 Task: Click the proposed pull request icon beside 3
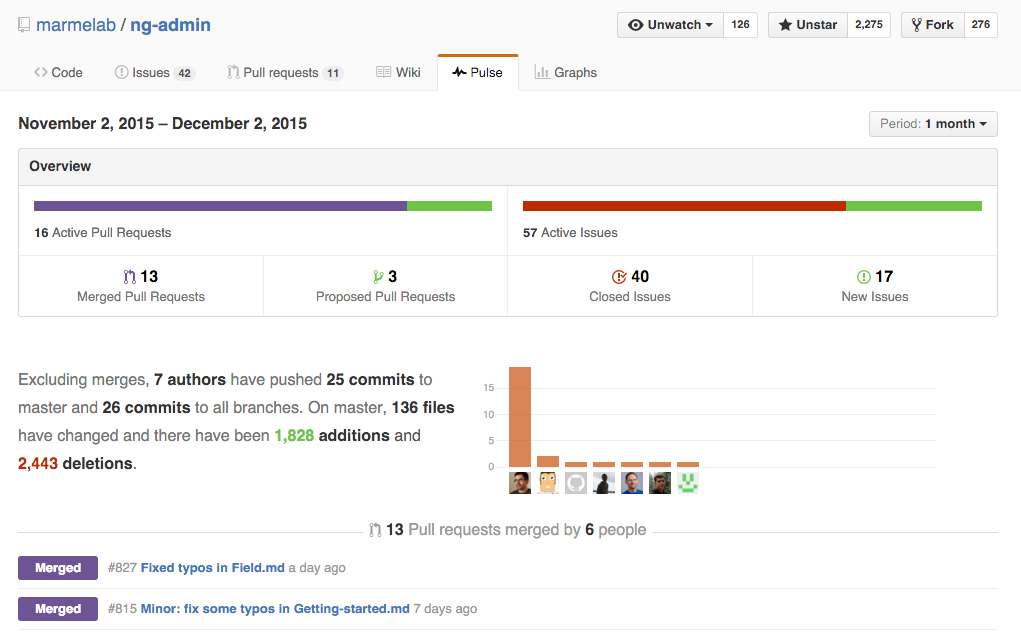(x=378, y=277)
